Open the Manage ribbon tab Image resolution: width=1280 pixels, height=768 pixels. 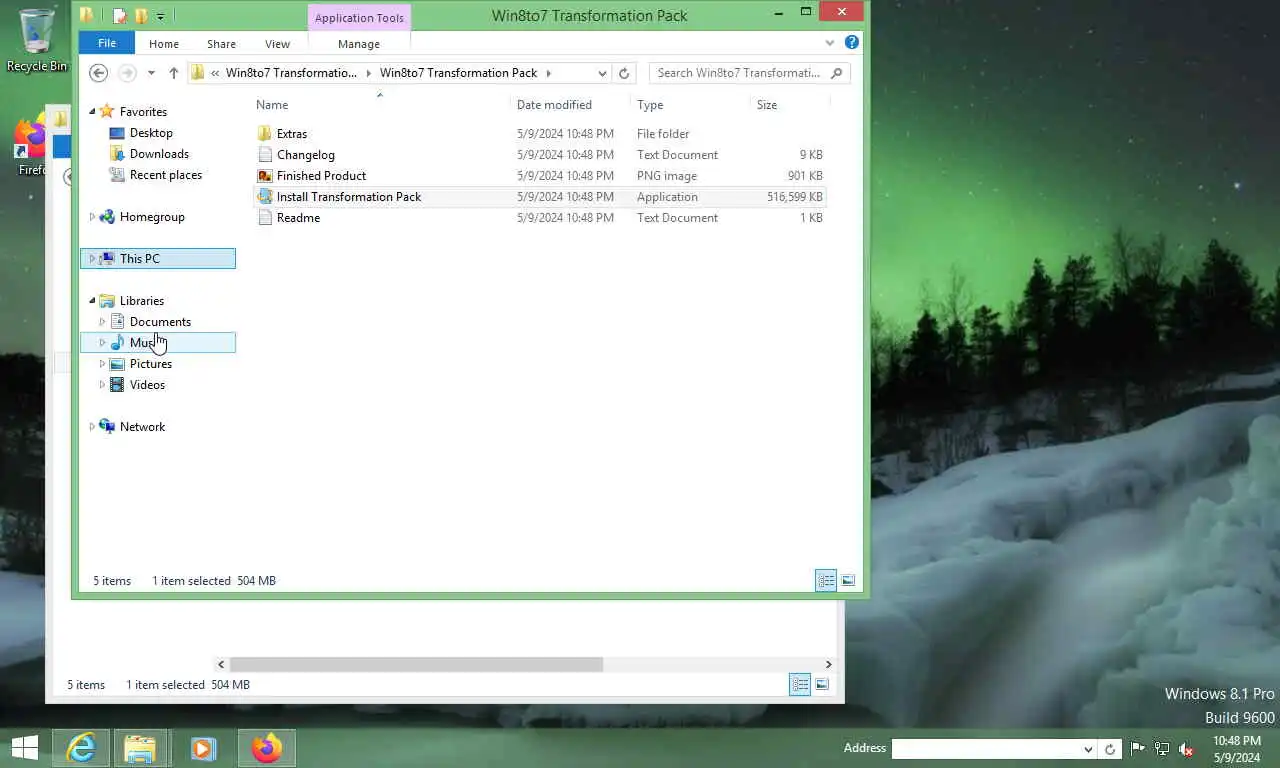tap(359, 44)
